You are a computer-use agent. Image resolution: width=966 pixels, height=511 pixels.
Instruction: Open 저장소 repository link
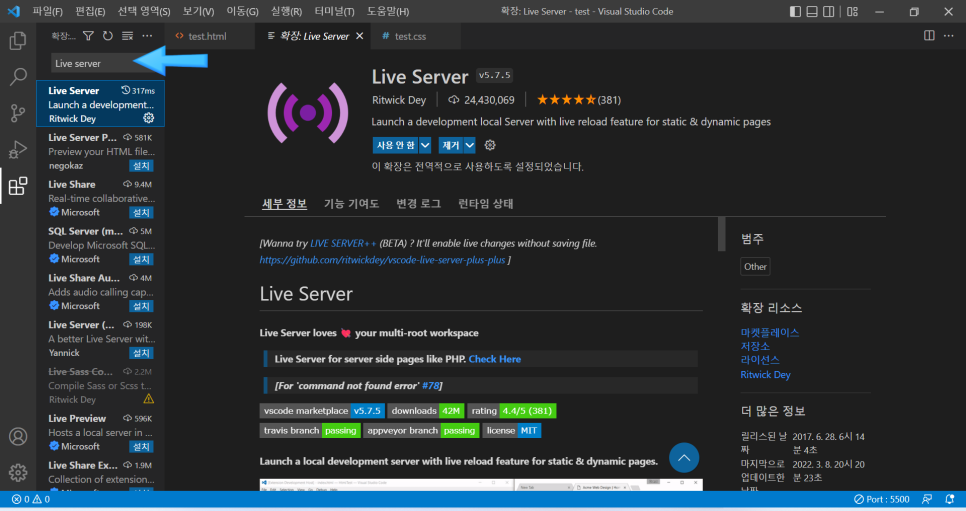[x=755, y=346]
